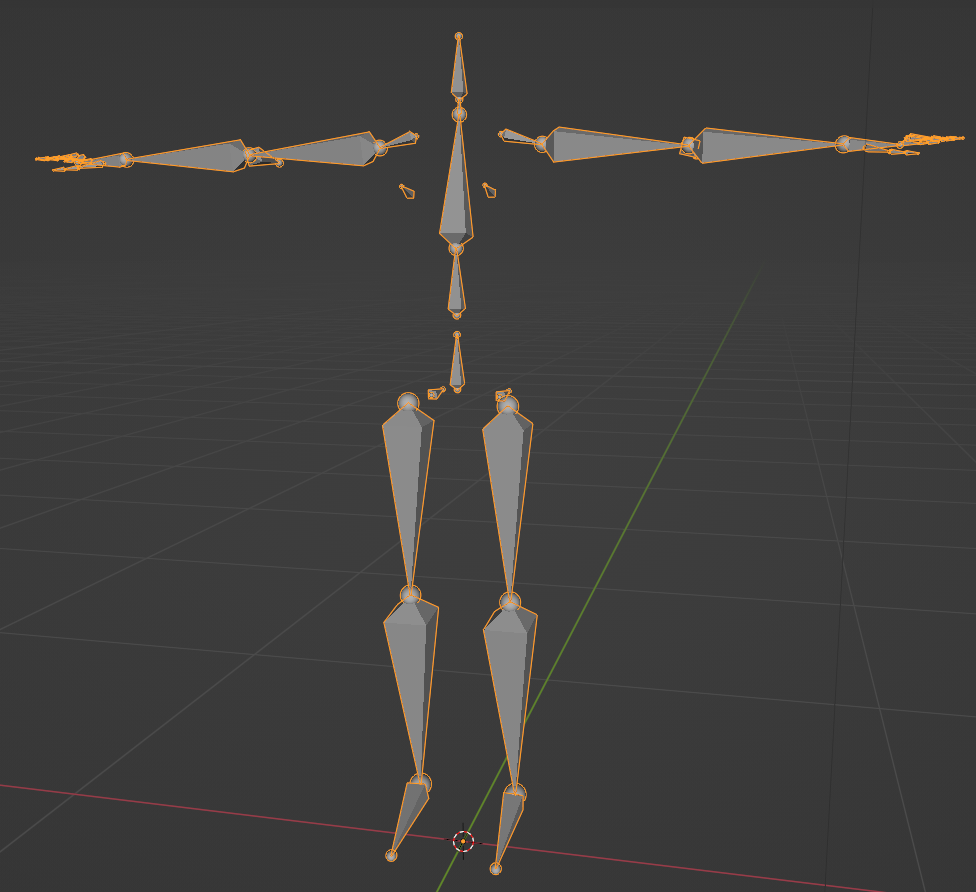Image resolution: width=976 pixels, height=892 pixels.
Task: Select the screen-left forearm bone
Action: [x=187, y=156]
